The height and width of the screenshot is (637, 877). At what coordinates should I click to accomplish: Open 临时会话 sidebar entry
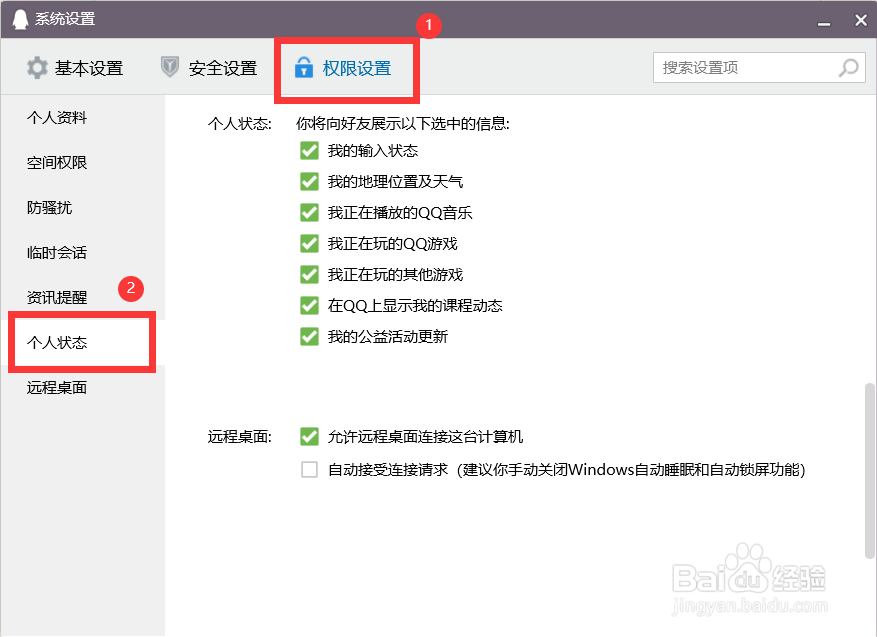tap(57, 252)
